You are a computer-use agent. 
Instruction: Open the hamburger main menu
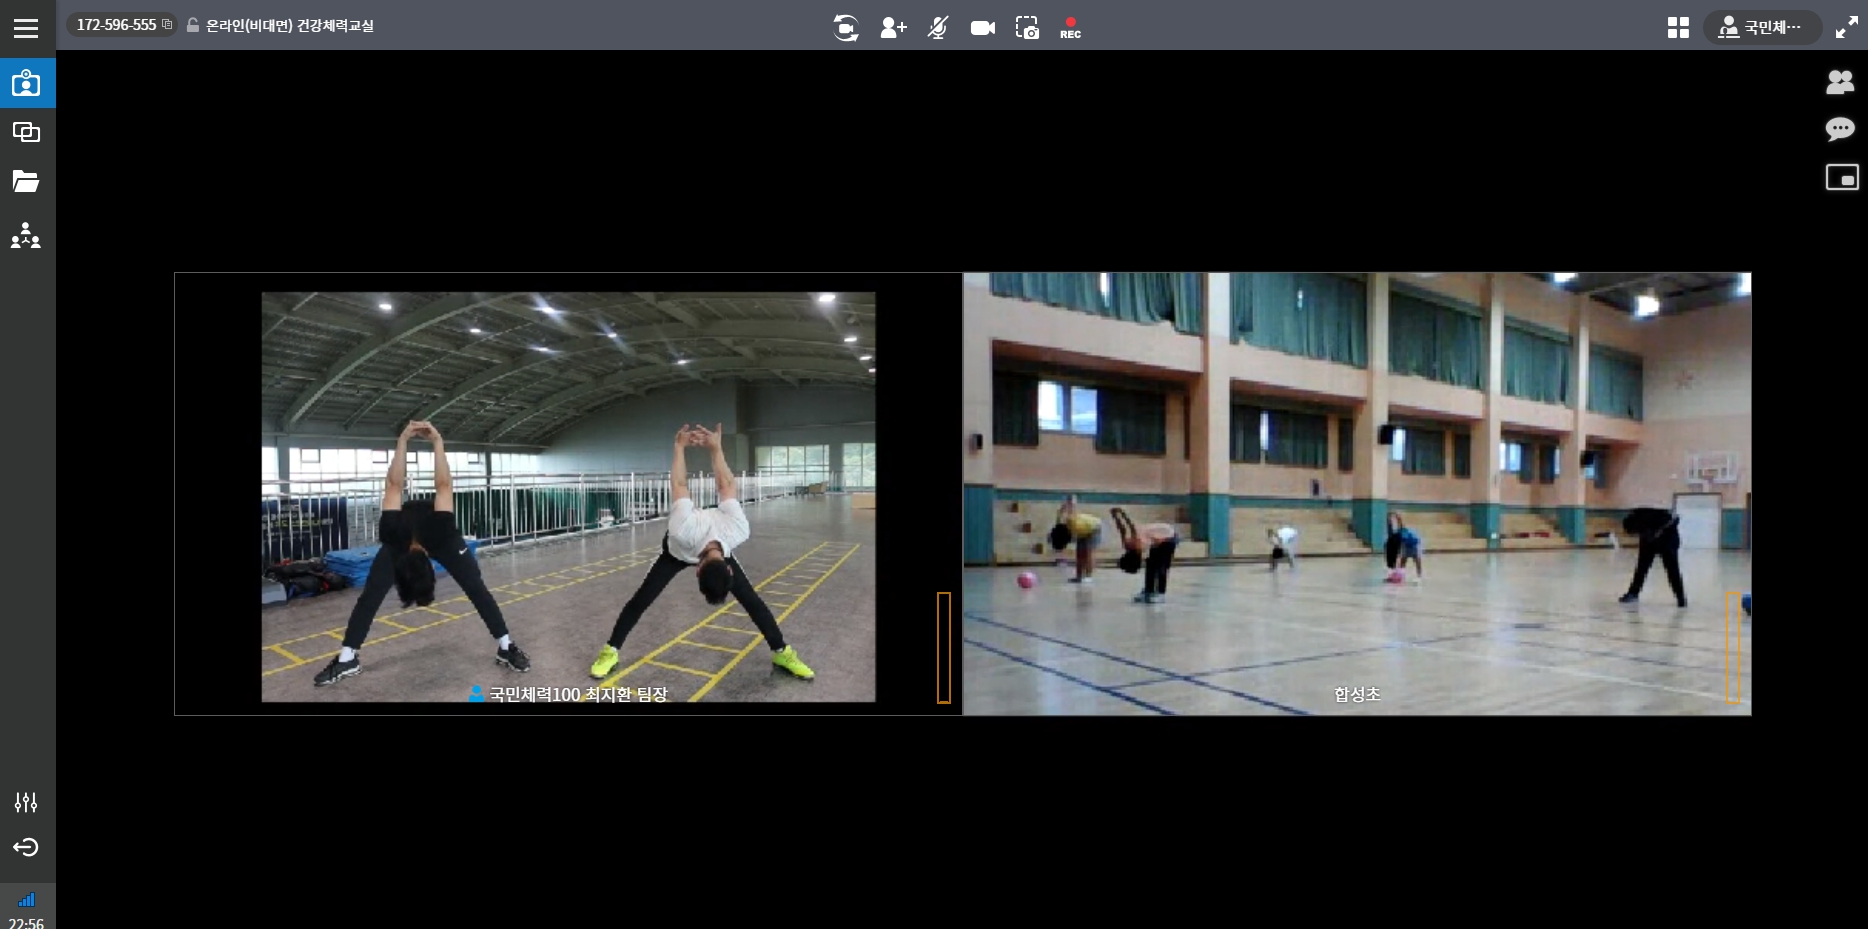click(x=26, y=28)
